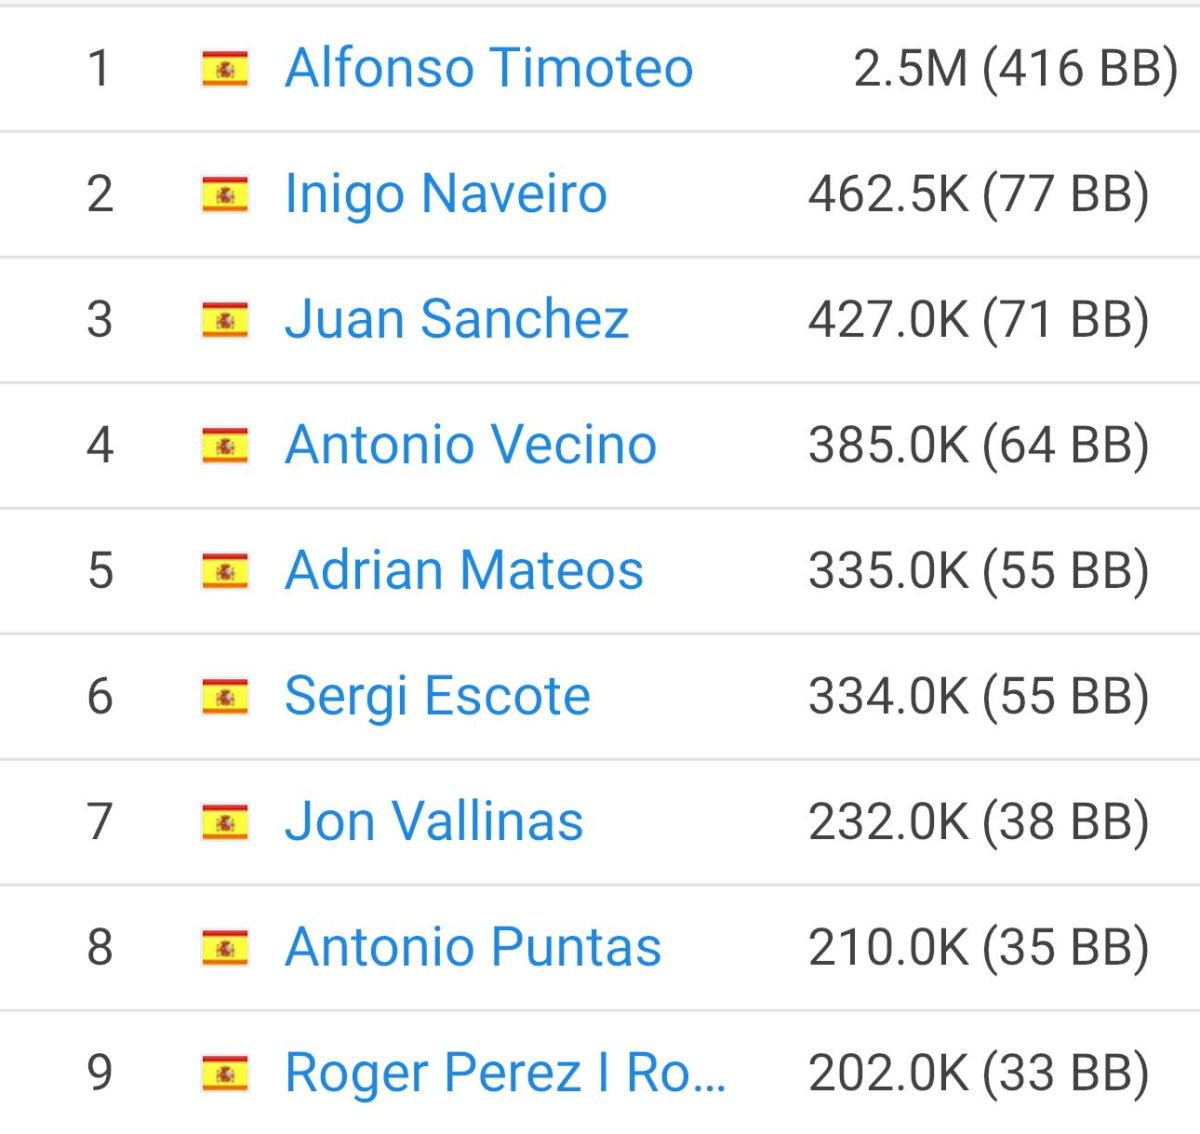Open Antonio Vecino's player profile
This screenshot has width=1200, height=1134.
tap(471, 445)
